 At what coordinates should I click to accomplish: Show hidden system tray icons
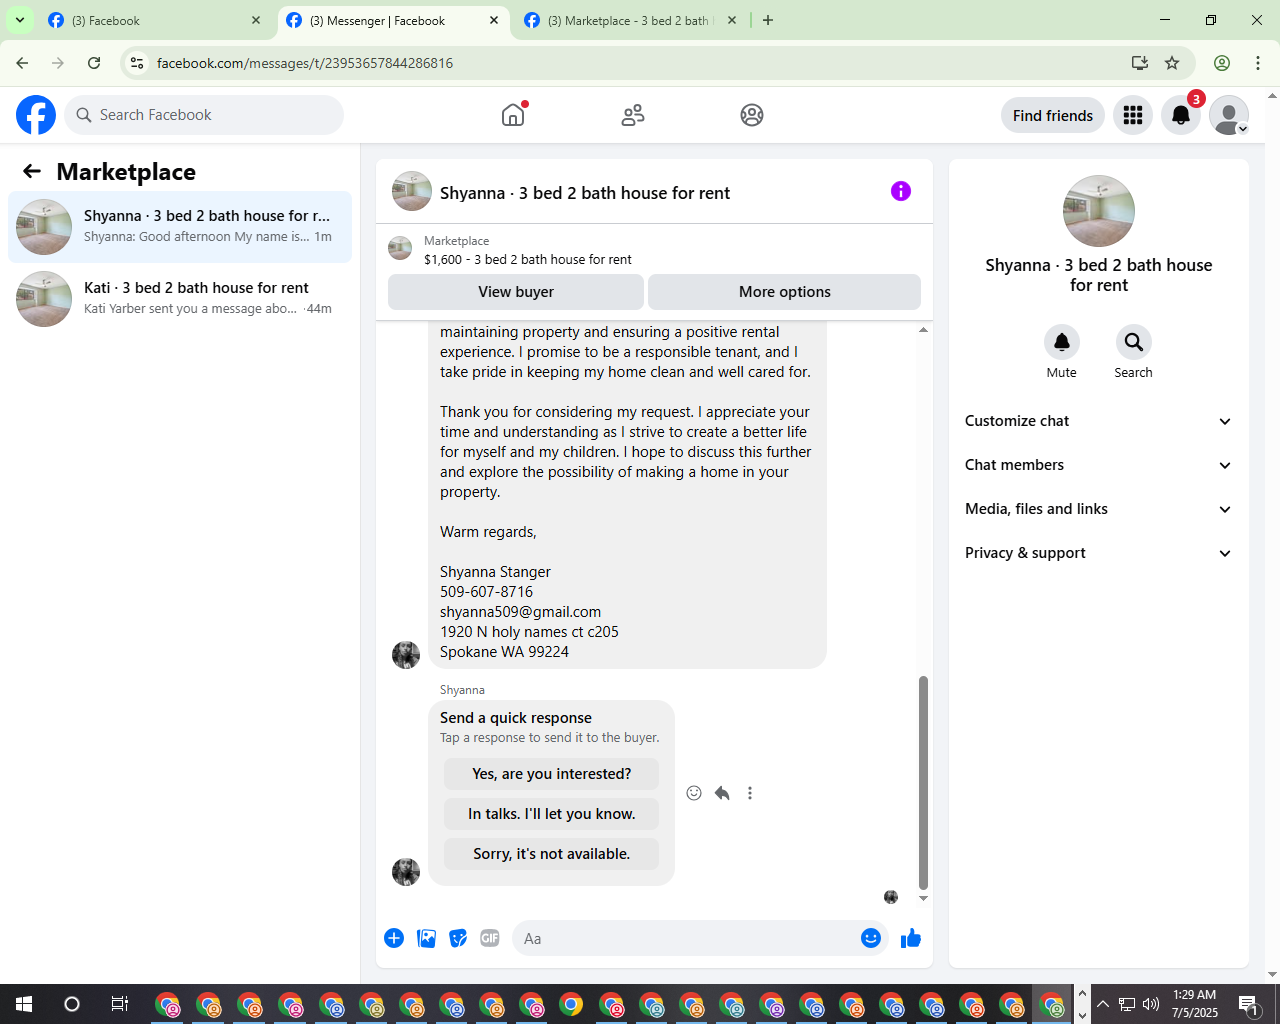coord(1103,1004)
